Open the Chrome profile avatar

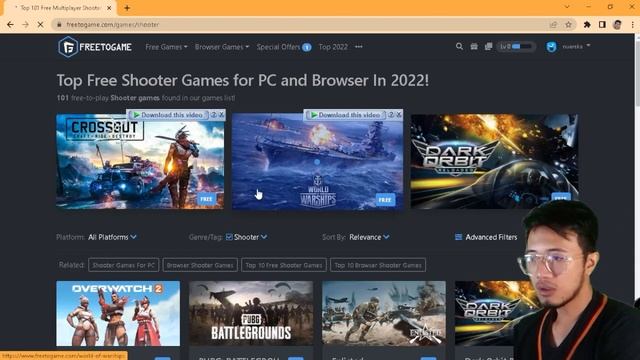tap(617, 24)
